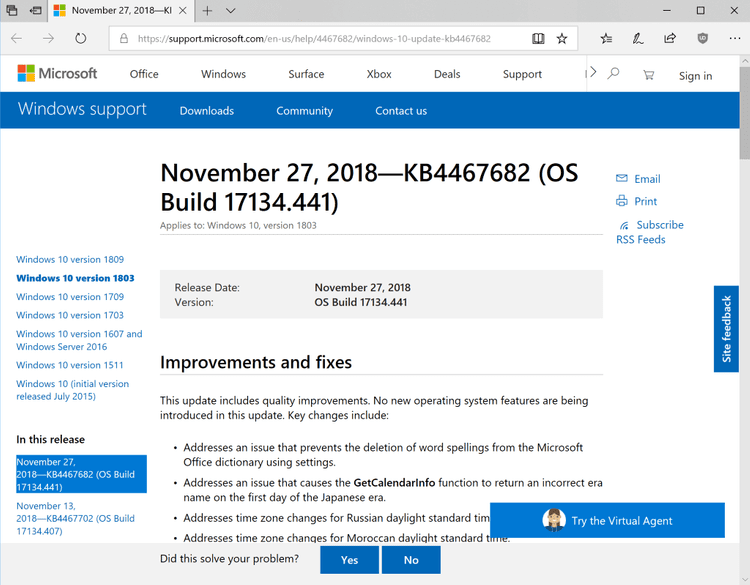
Task: Open Windows 10 version 1709 link
Action: [70, 297]
